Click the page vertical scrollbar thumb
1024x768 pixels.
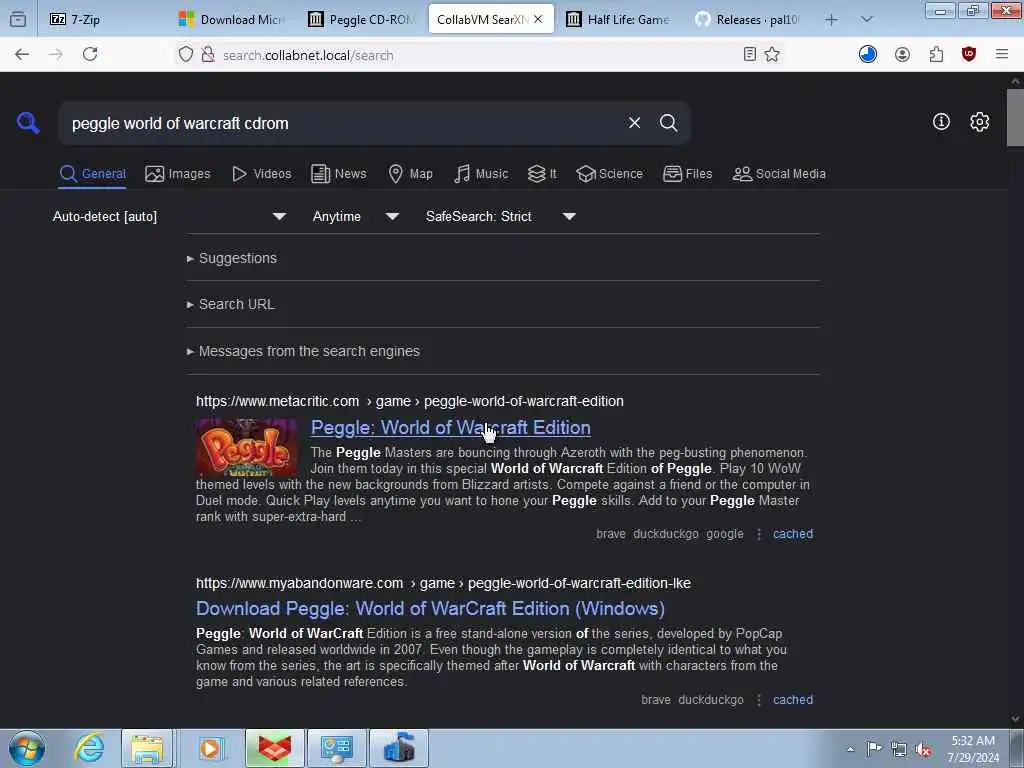click(x=1015, y=118)
